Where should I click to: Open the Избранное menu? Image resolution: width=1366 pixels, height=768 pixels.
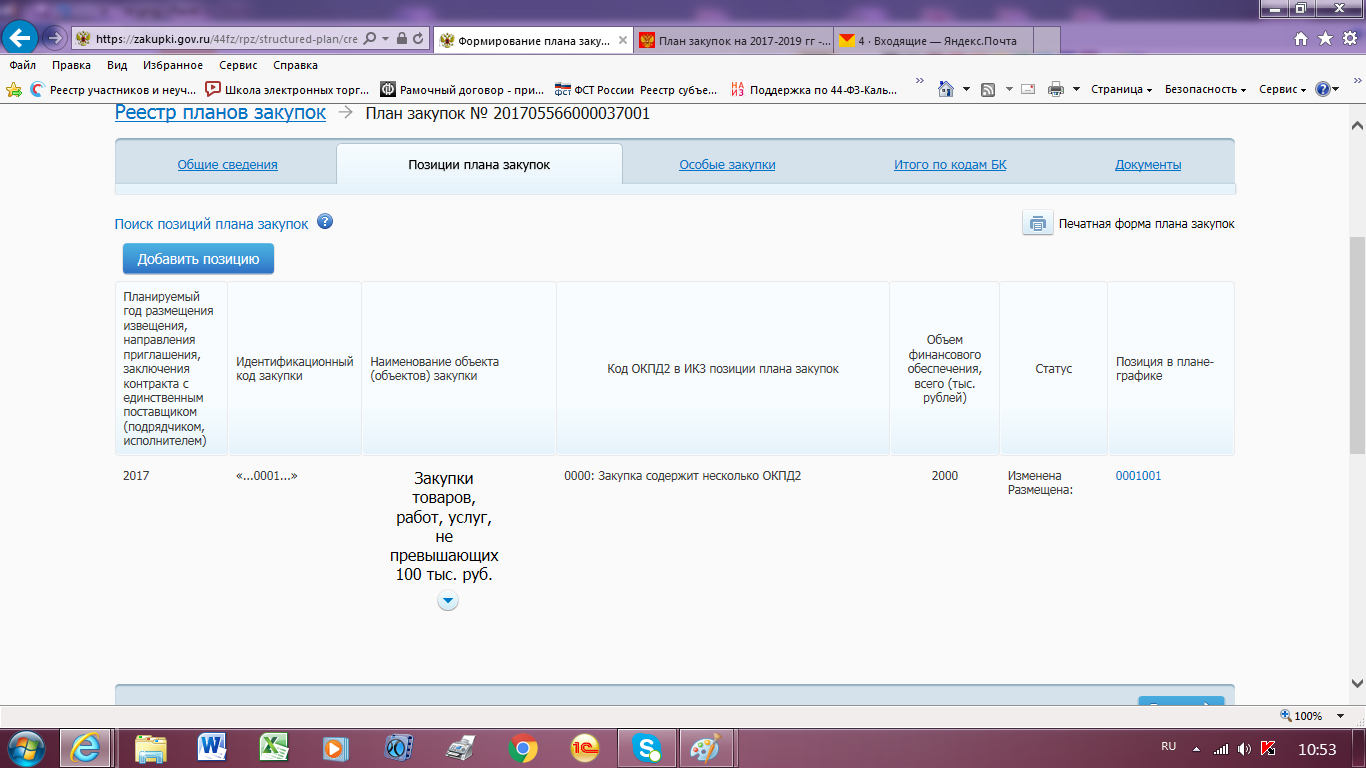(x=172, y=65)
